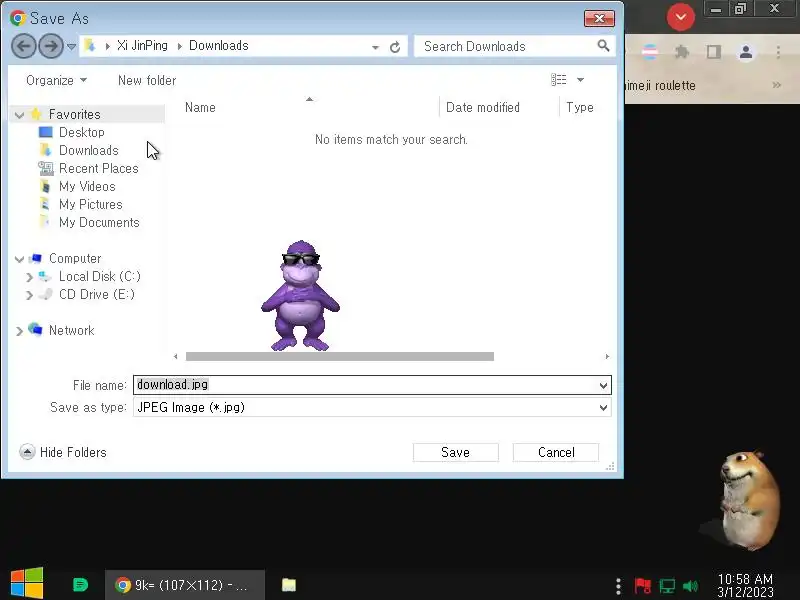Show more bookmarks with the chevron

tap(777, 85)
